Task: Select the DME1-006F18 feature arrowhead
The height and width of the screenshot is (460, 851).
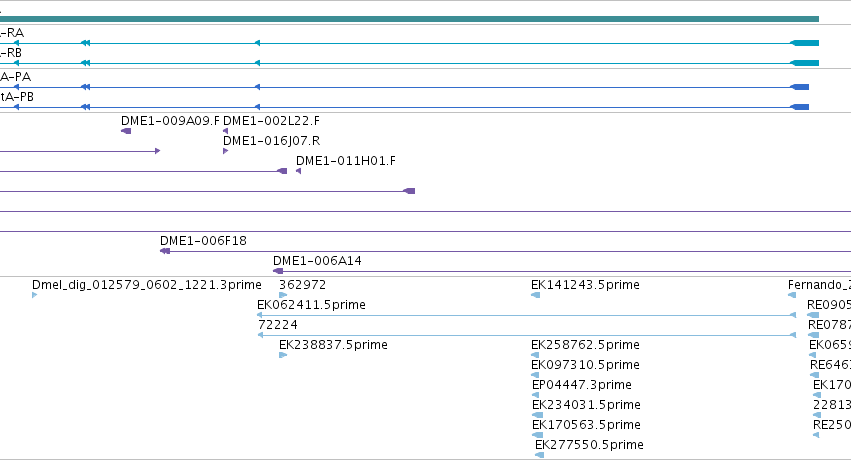Action: [165, 251]
